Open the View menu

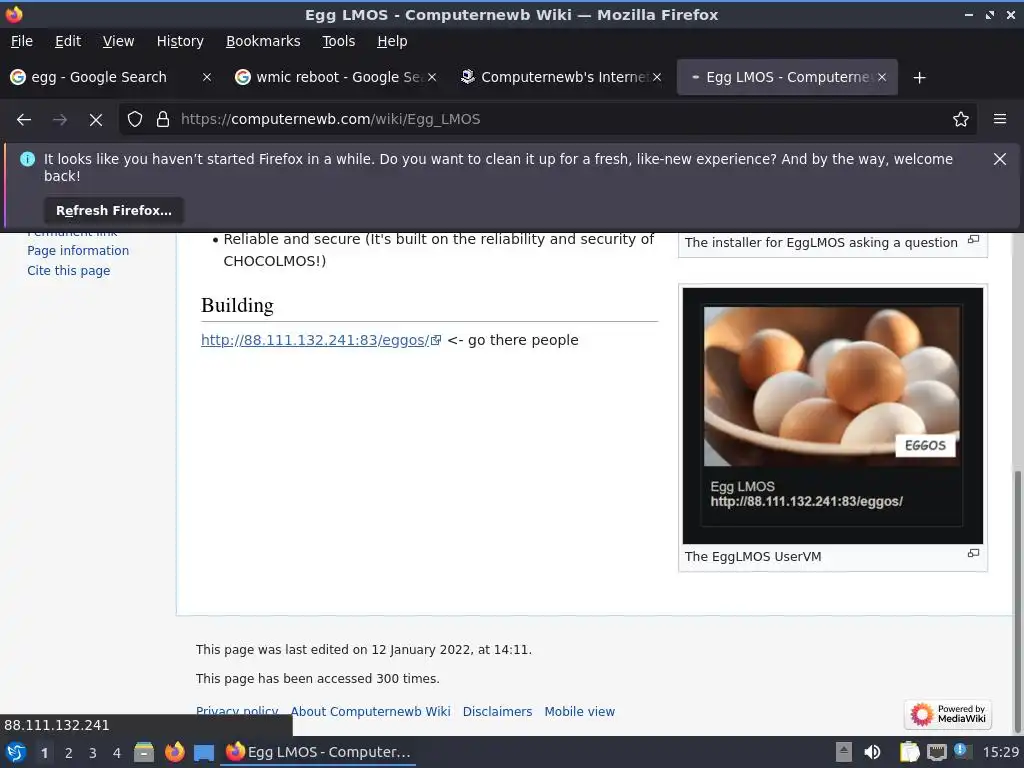(118, 41)
